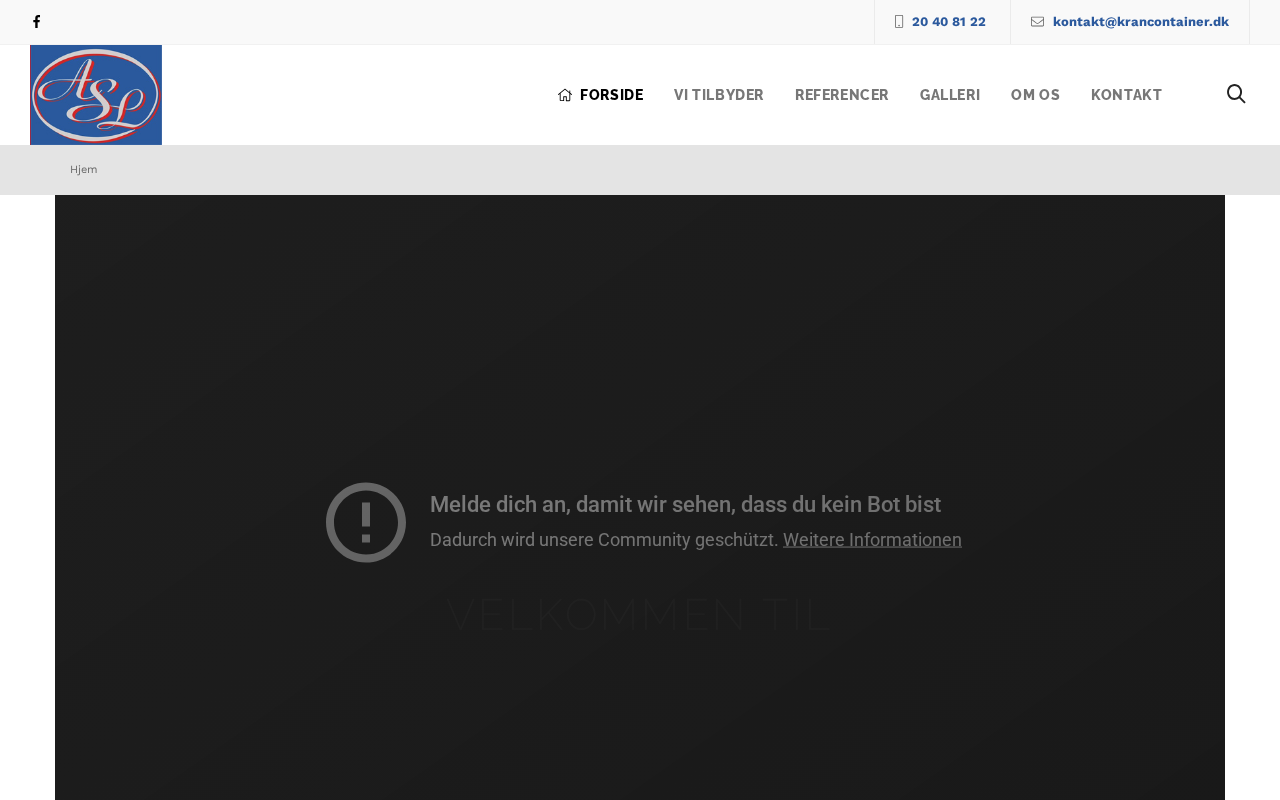Screen dimensions: 1280x800
Task: Go to the Forside menu item
Action: 611,95
